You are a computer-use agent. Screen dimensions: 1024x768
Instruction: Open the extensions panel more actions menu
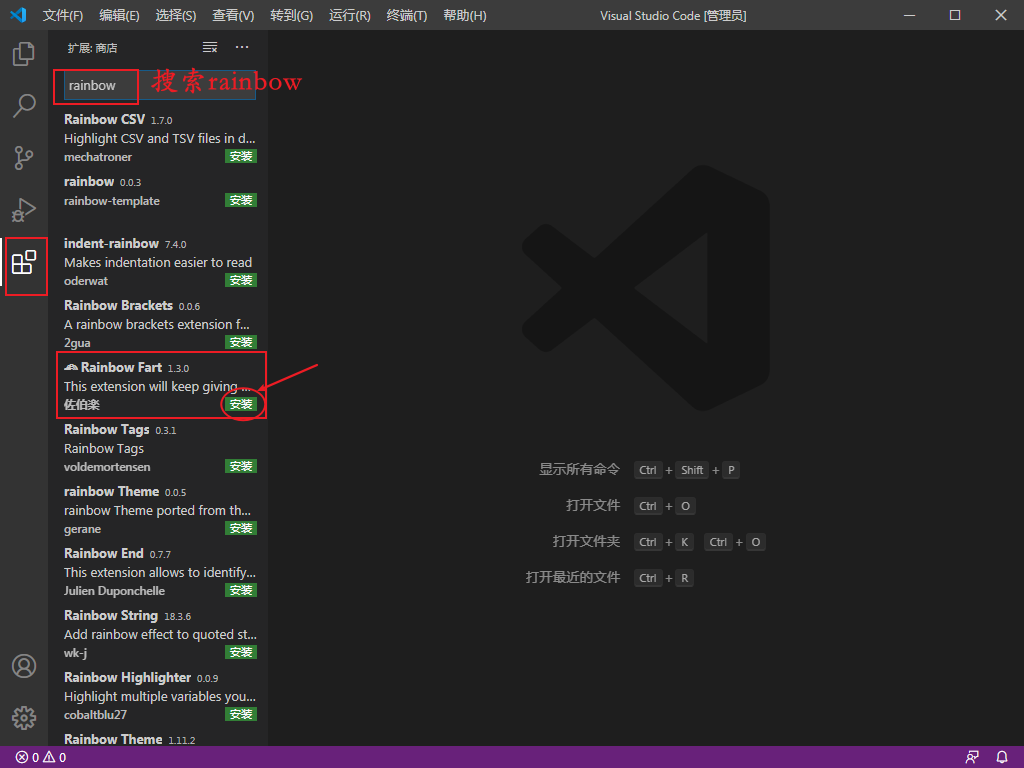(242, 47)
